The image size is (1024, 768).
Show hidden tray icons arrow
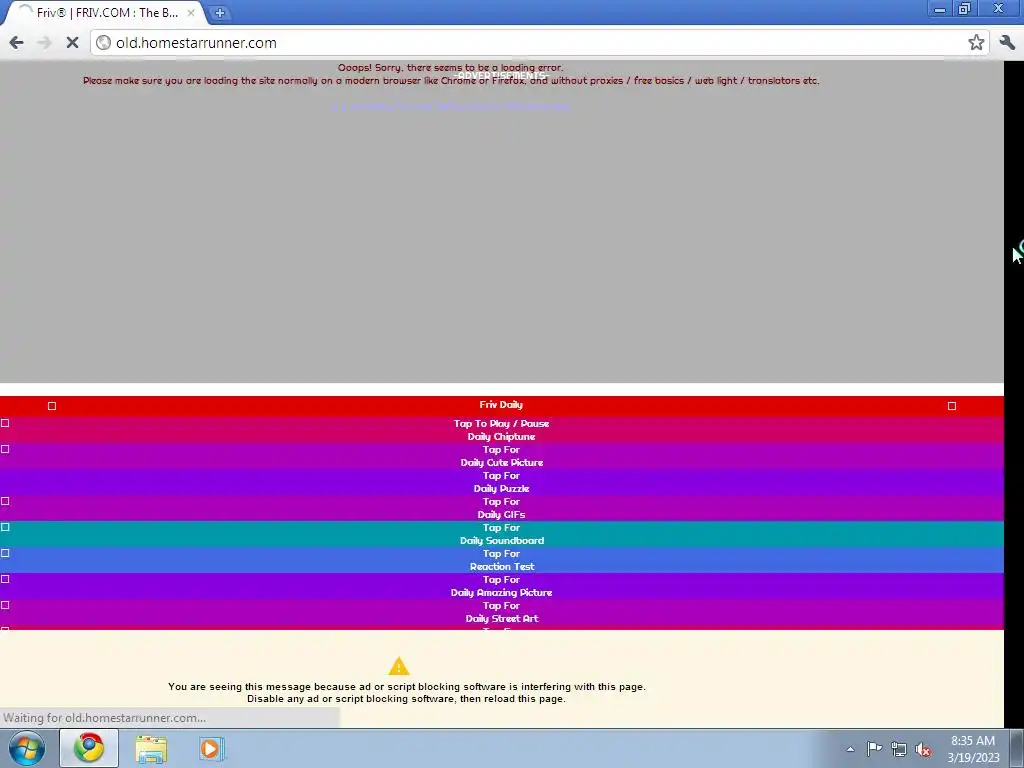tap(850, 749)
